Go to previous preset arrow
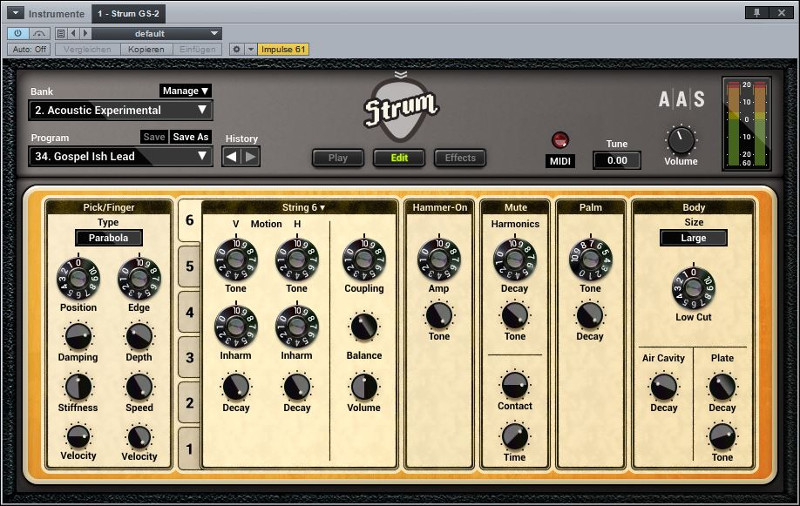Viewport: 800px width, 506px height. point(73,34)
